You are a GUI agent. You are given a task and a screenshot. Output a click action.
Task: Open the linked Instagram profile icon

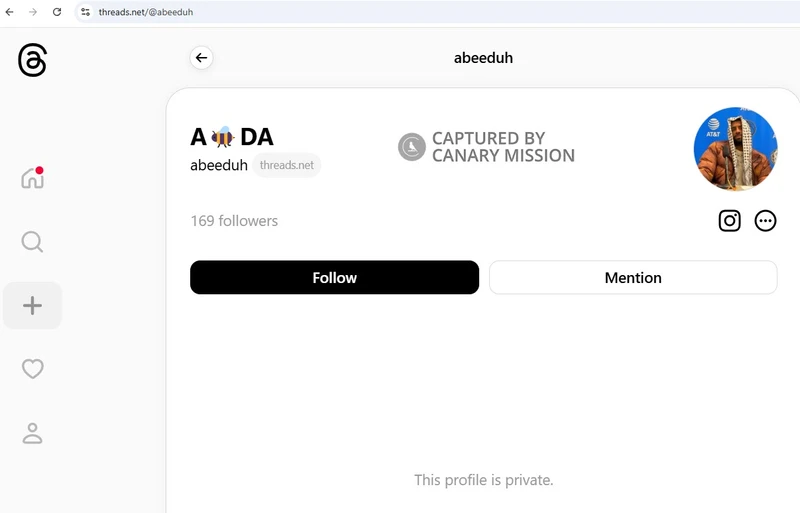730,221
